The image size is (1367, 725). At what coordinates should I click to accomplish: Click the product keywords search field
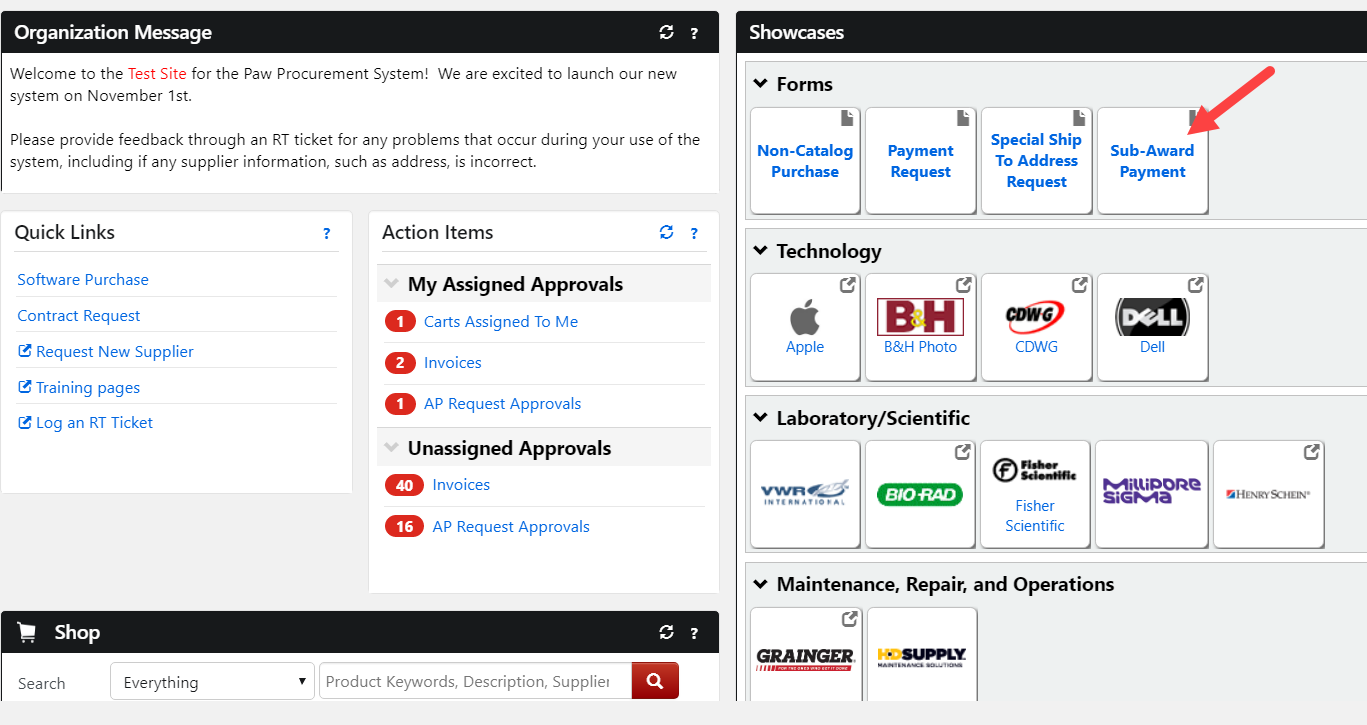click(475, 682)
